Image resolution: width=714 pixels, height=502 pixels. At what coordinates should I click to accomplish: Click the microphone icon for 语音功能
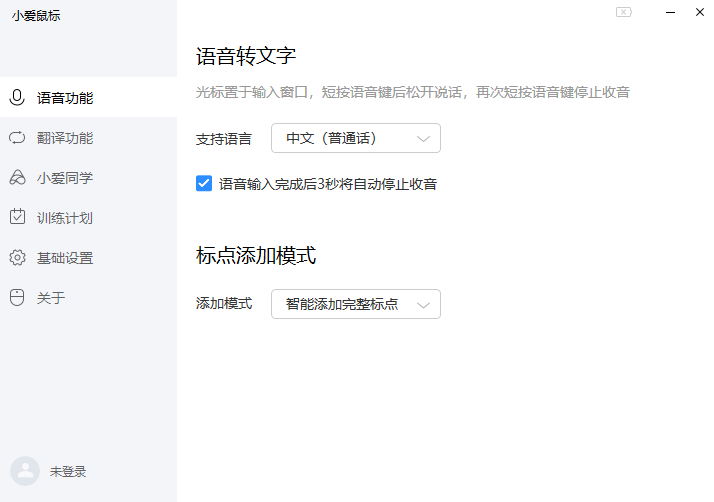[17, 98]
